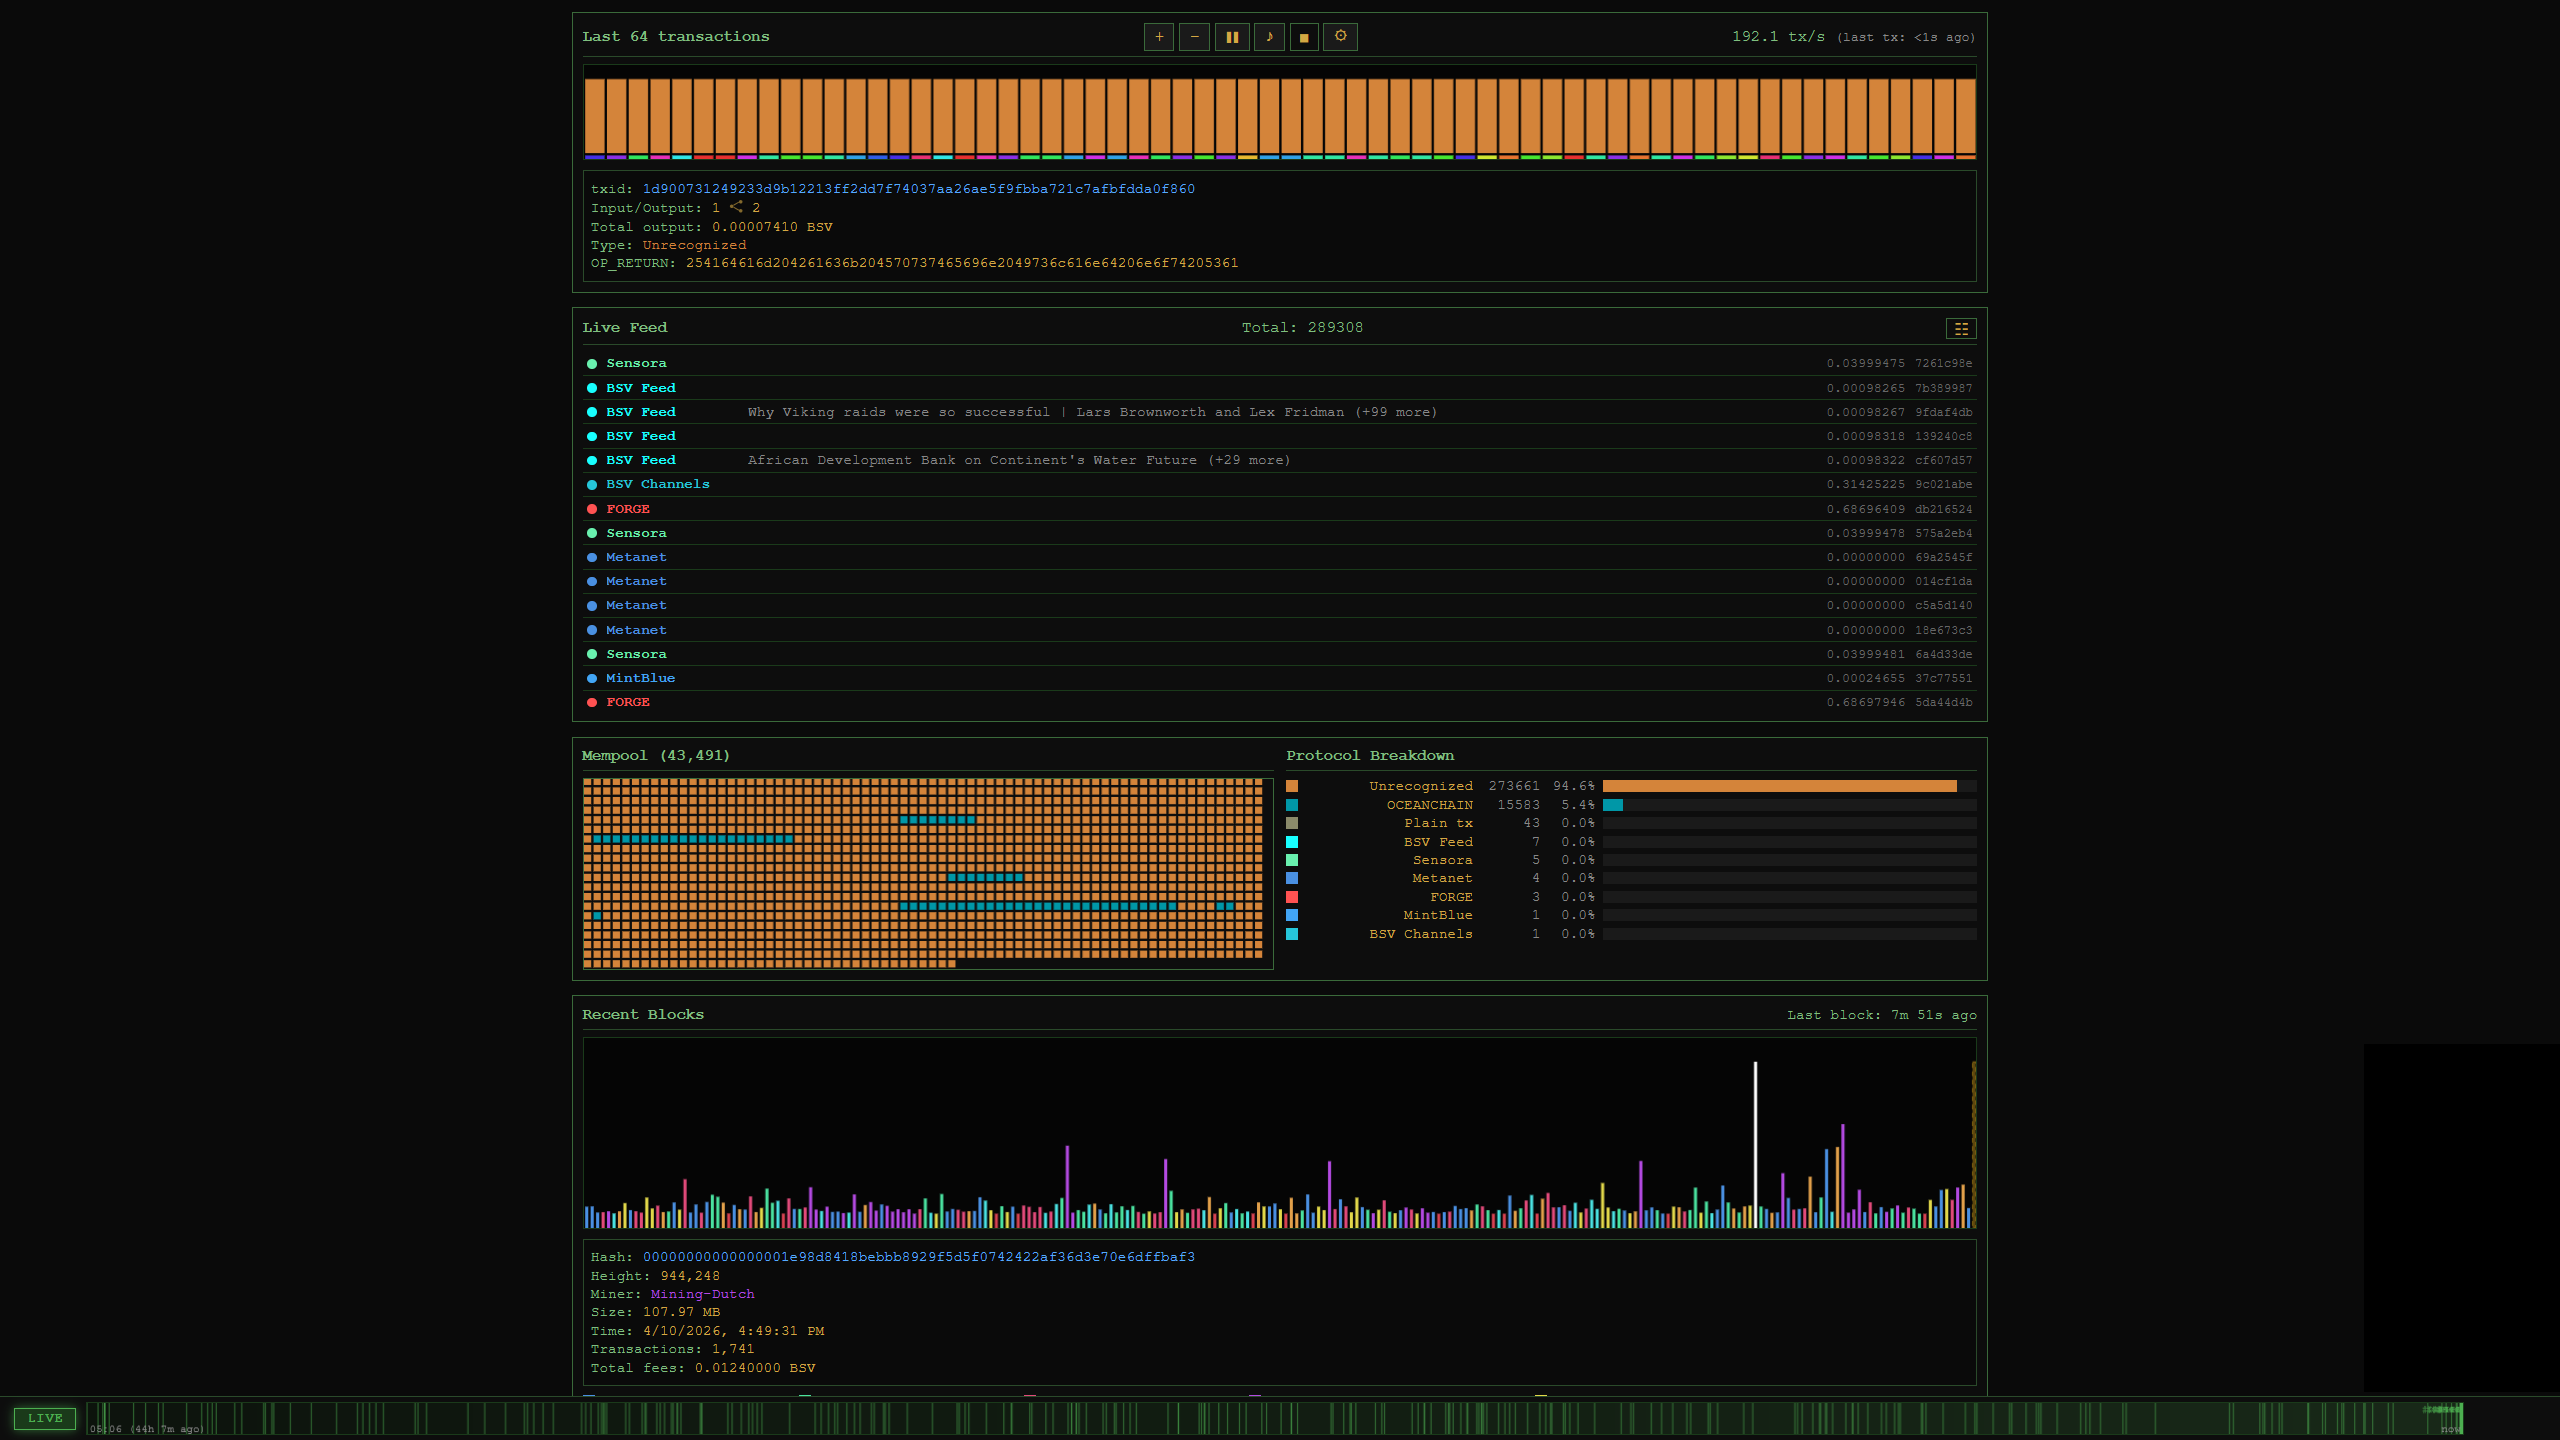Open the Live Feed list-view toggle icon

[1961, 328]
